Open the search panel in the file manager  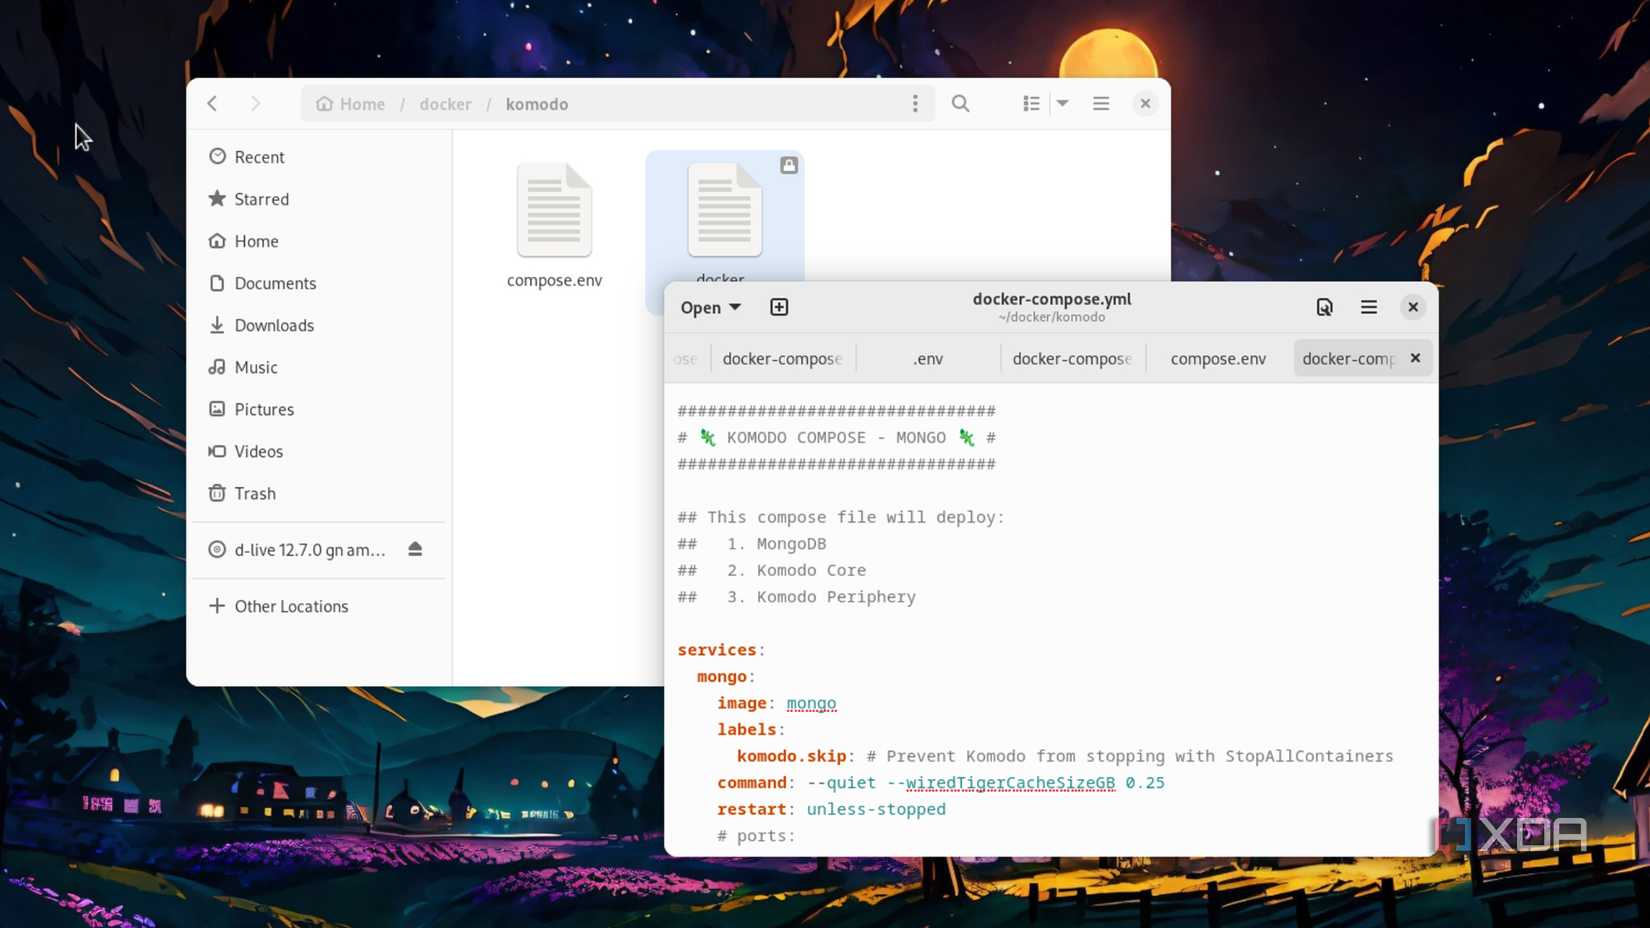click(x=960, y=103)
